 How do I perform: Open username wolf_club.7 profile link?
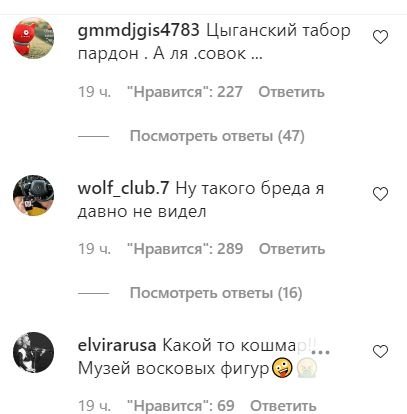pos(123,189)
